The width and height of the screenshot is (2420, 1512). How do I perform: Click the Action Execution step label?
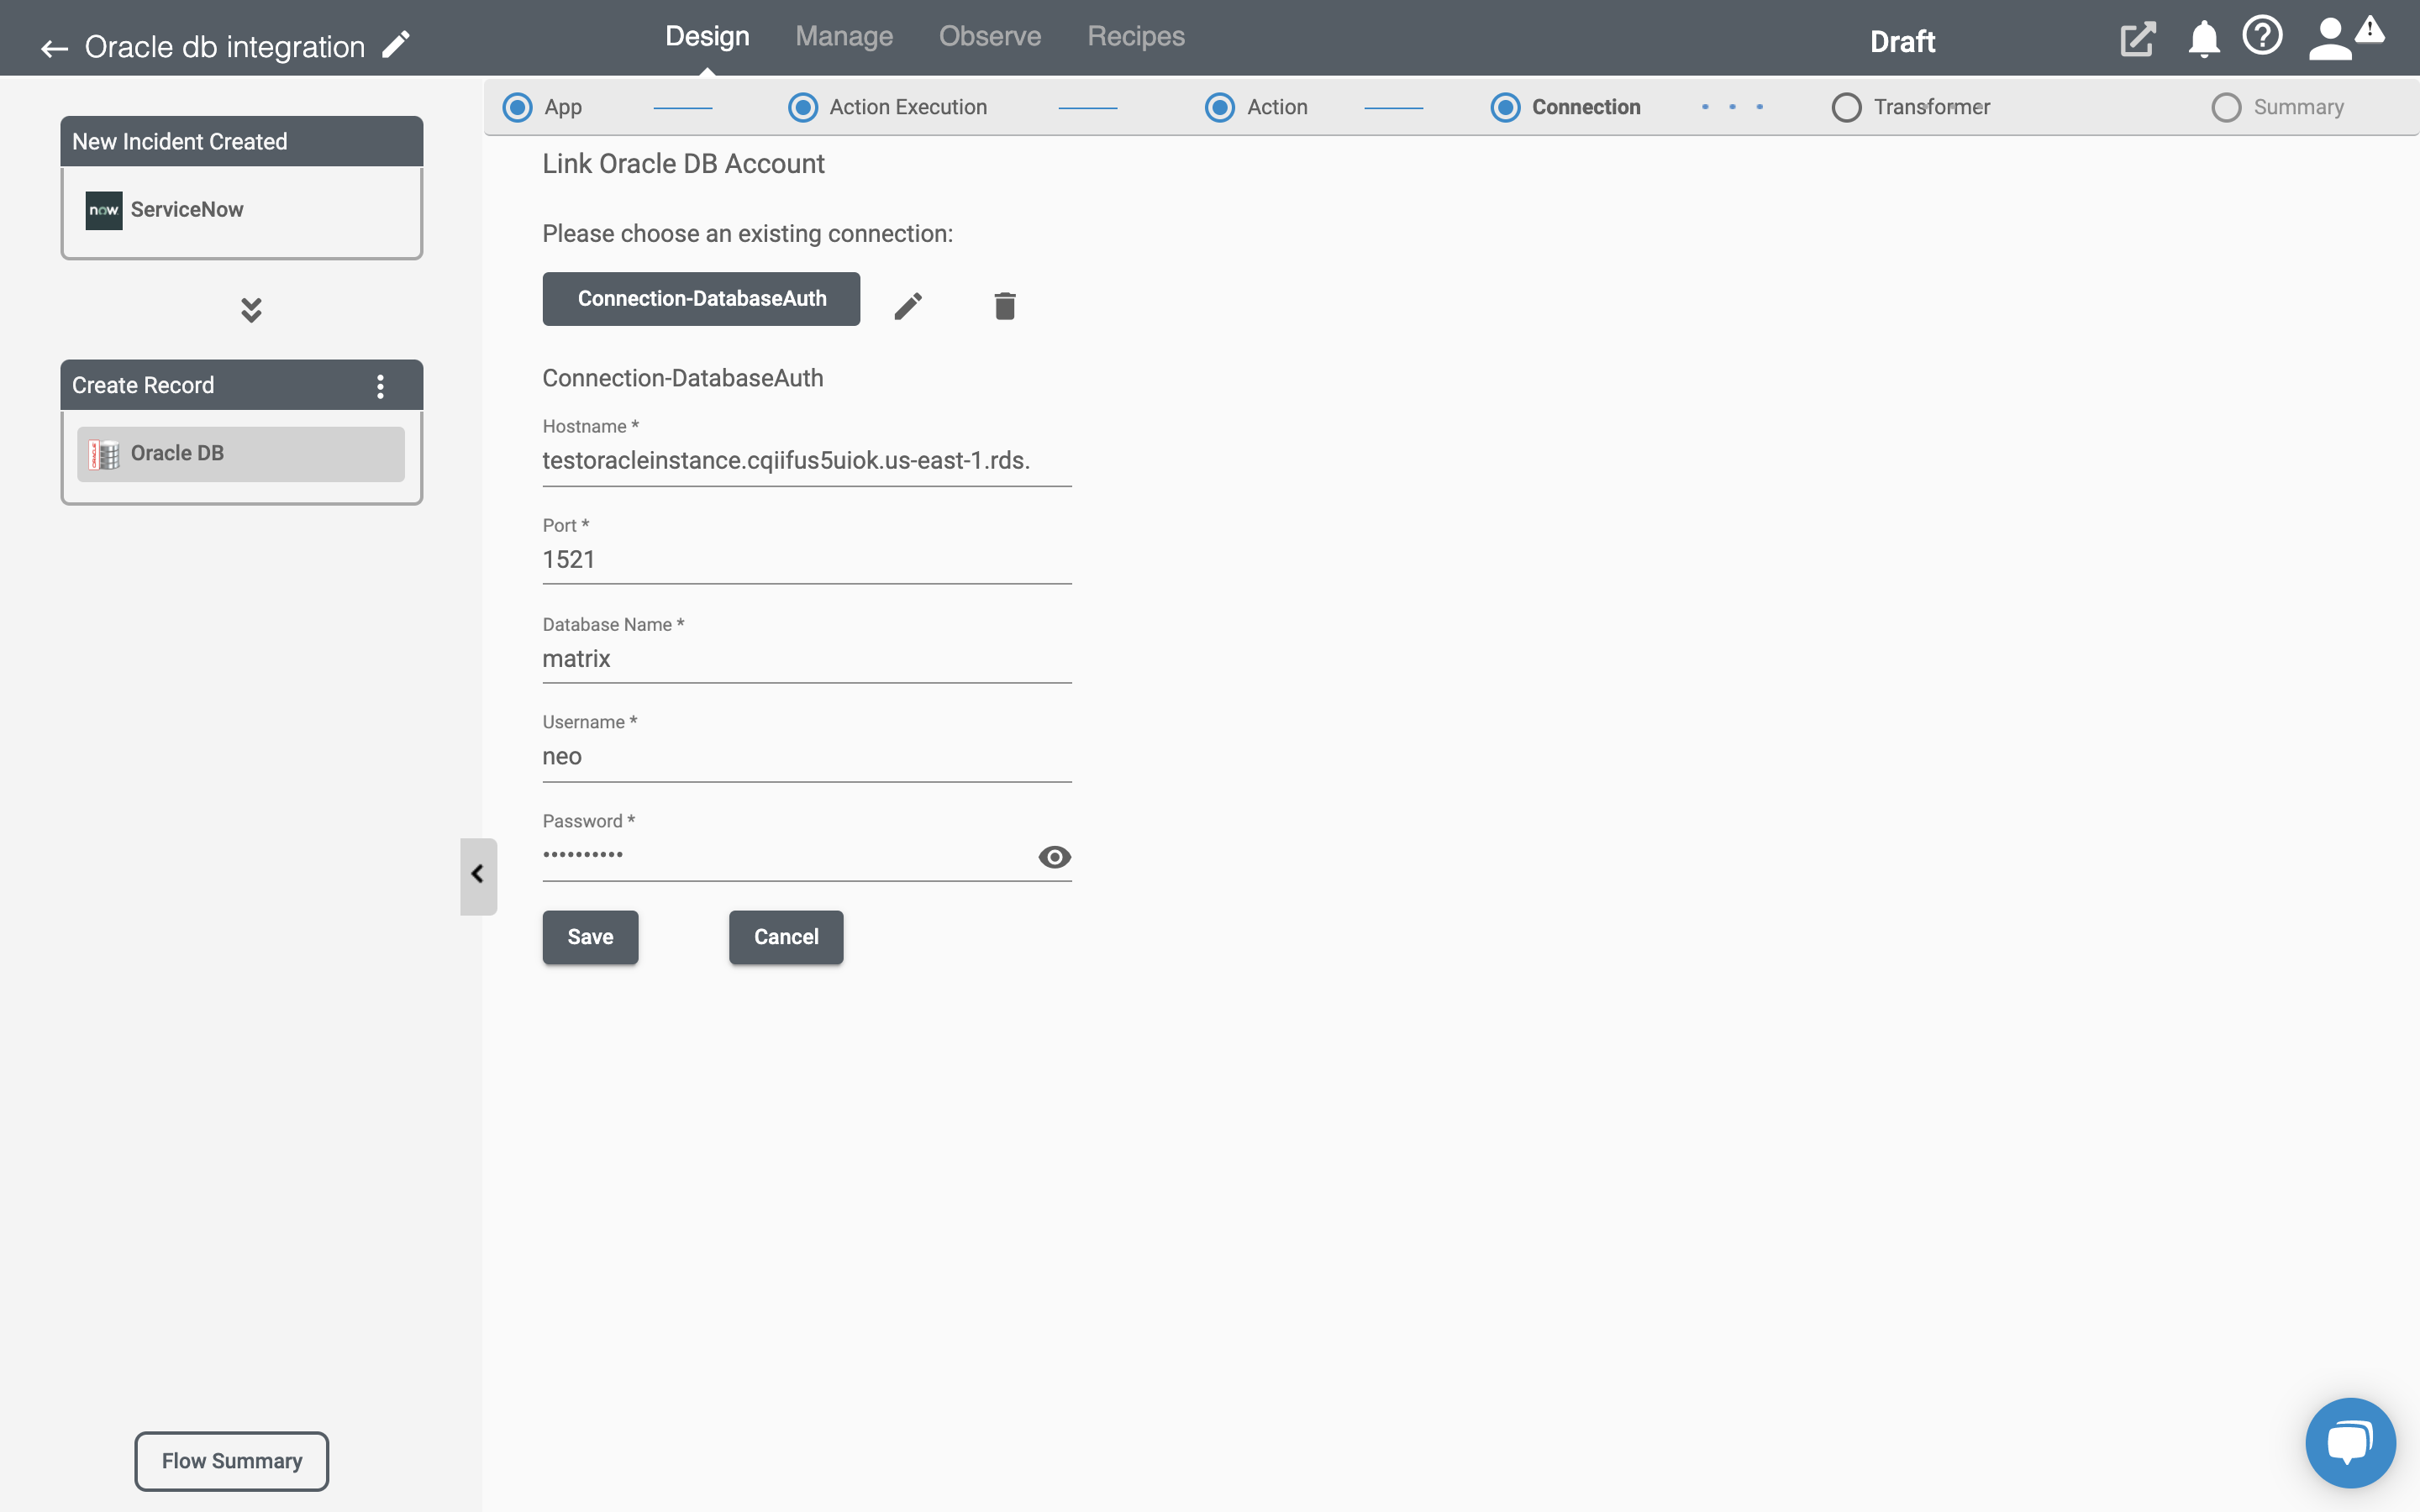pos(908,107)
